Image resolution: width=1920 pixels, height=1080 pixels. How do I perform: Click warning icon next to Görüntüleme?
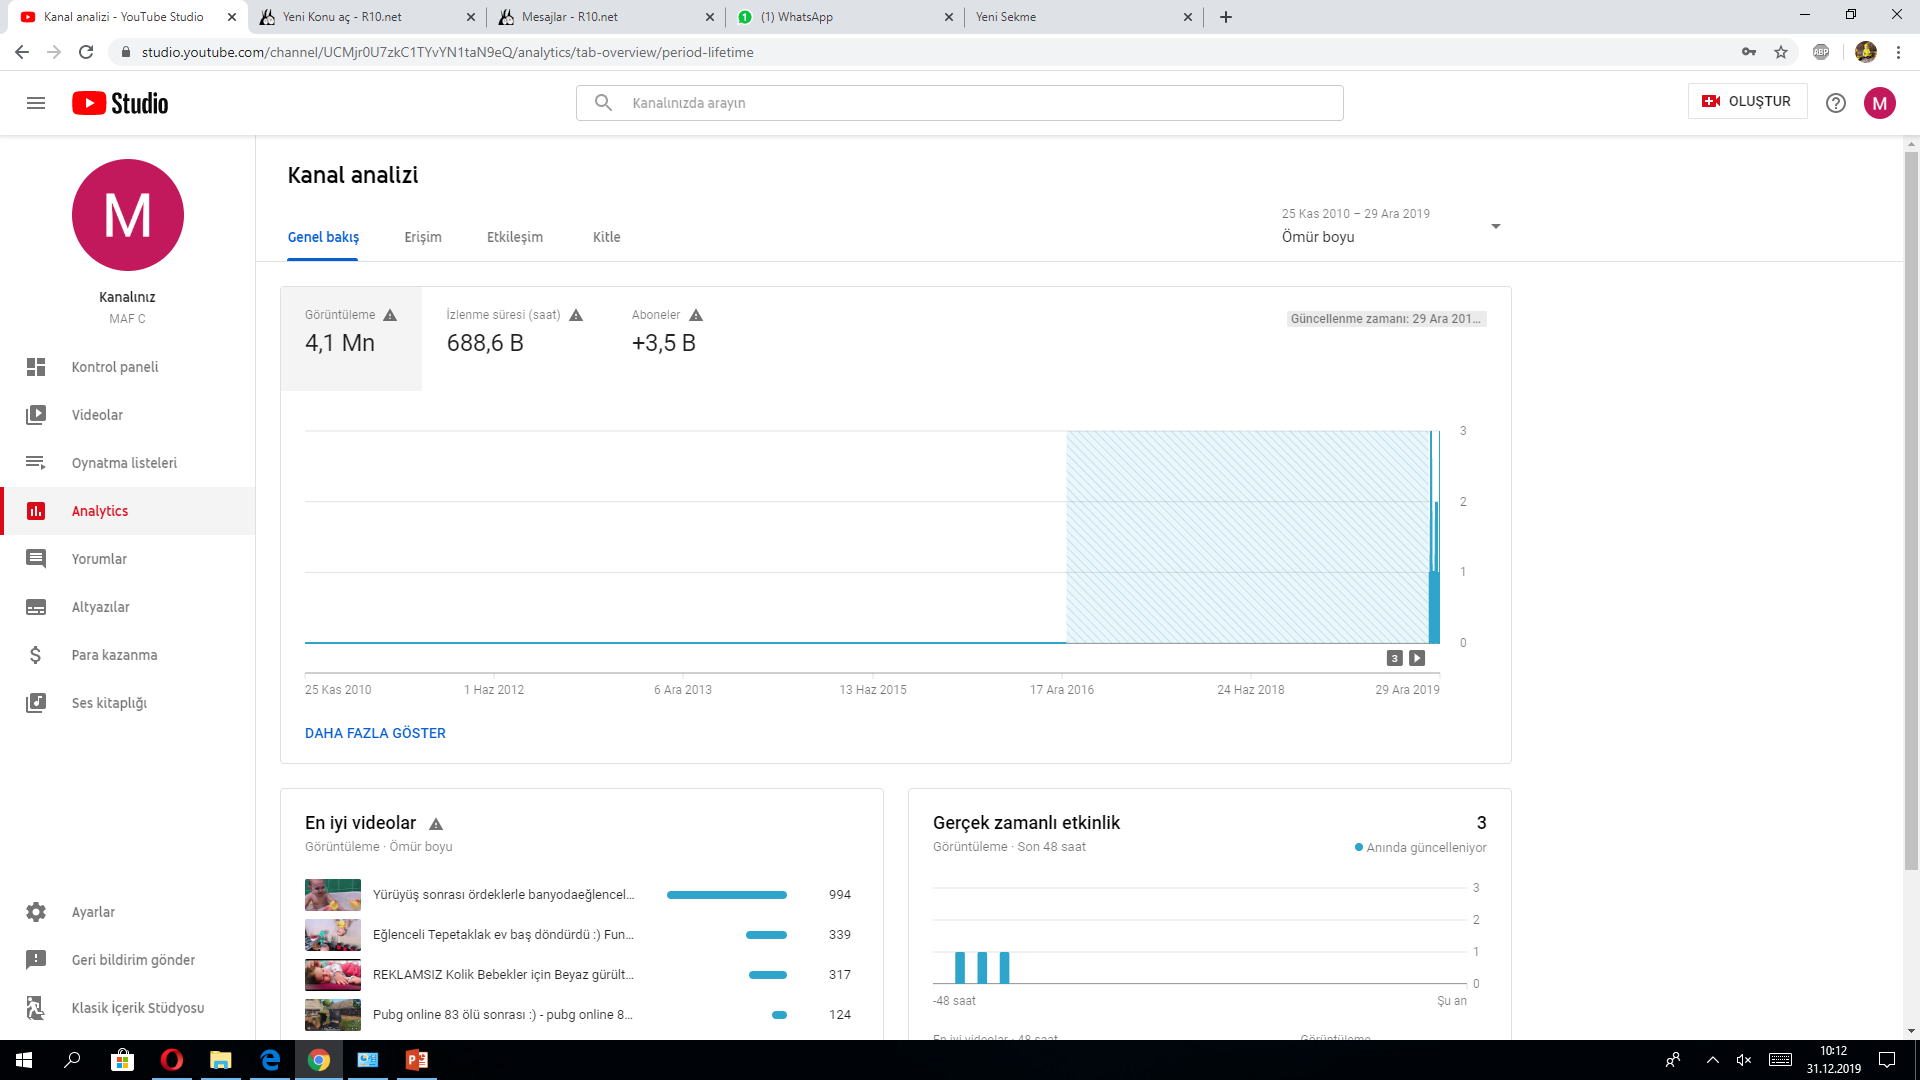pos(390,315)
